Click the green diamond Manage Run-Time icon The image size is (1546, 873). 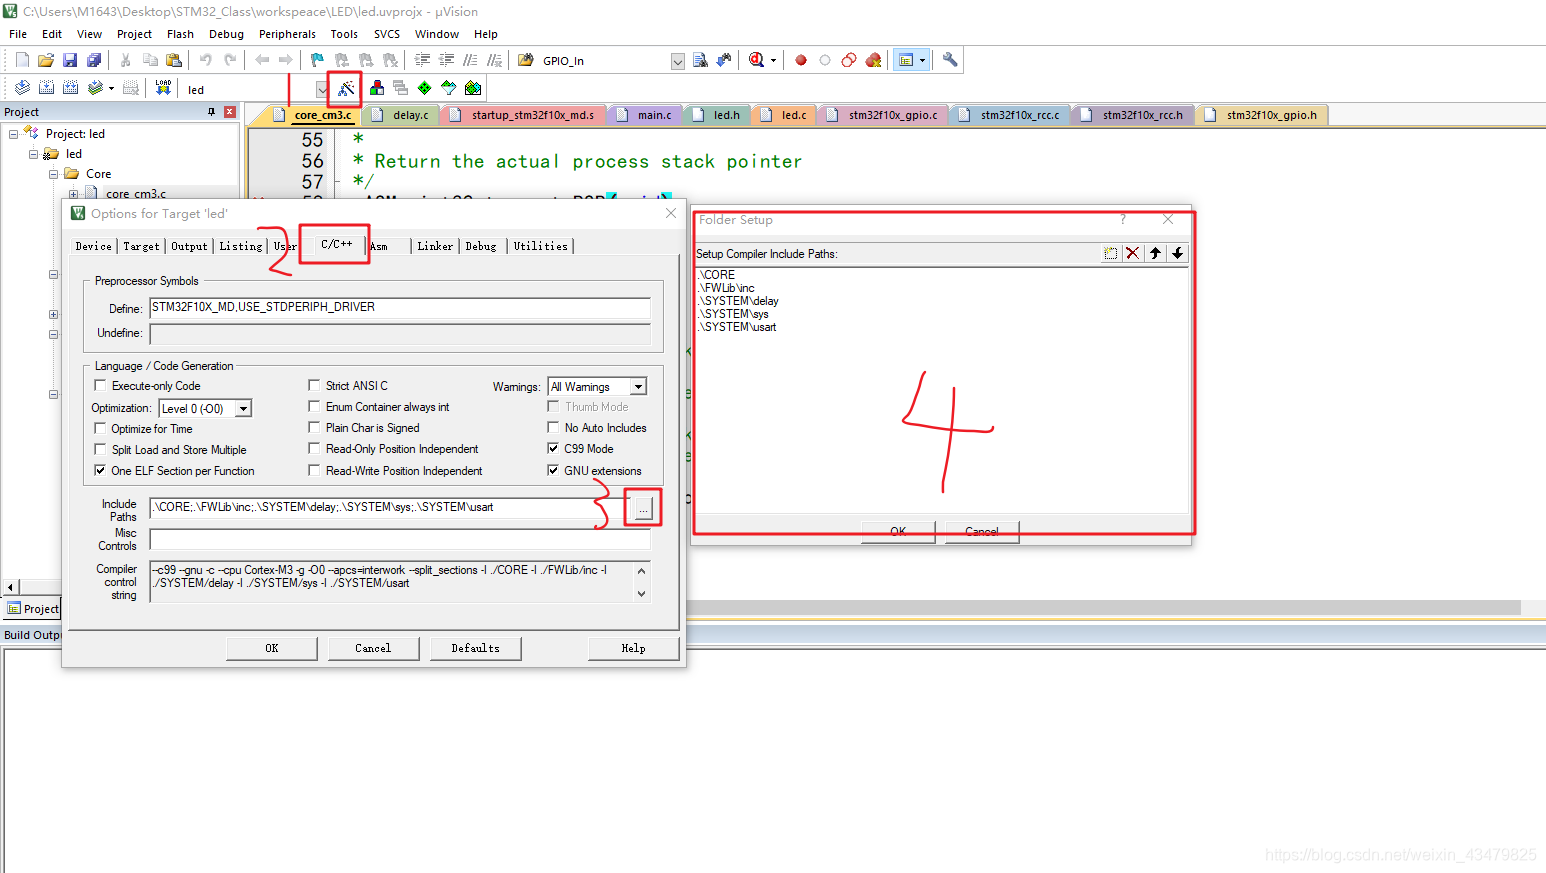tap(425, 88)
